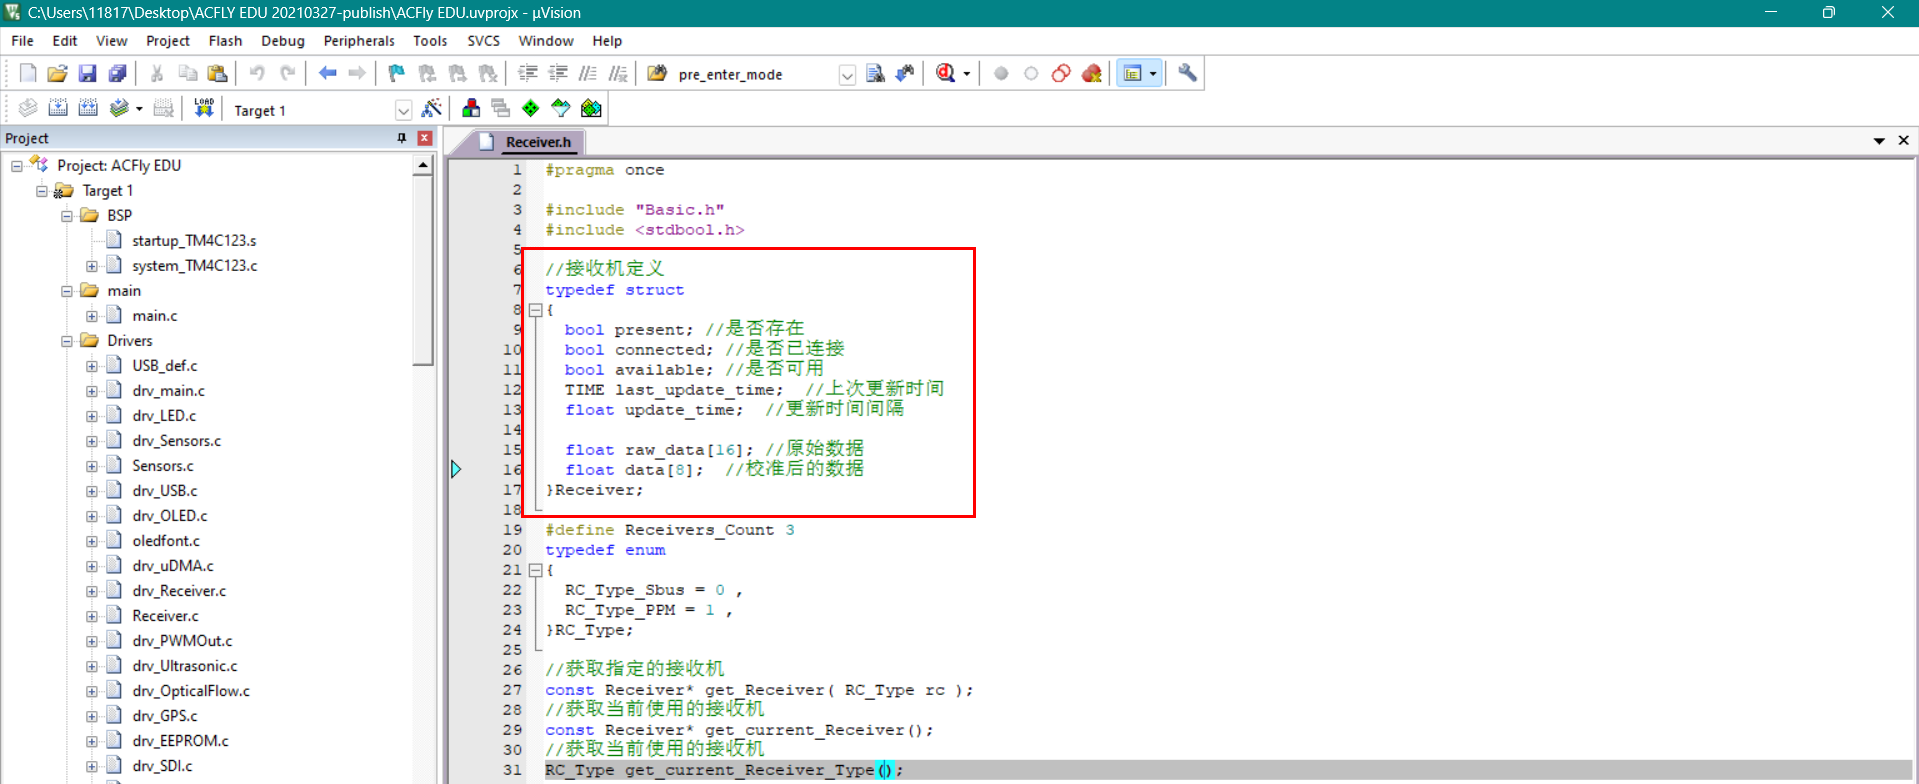
Task: Open the Target 1 selection dropdown
Action: pos(403,110)
